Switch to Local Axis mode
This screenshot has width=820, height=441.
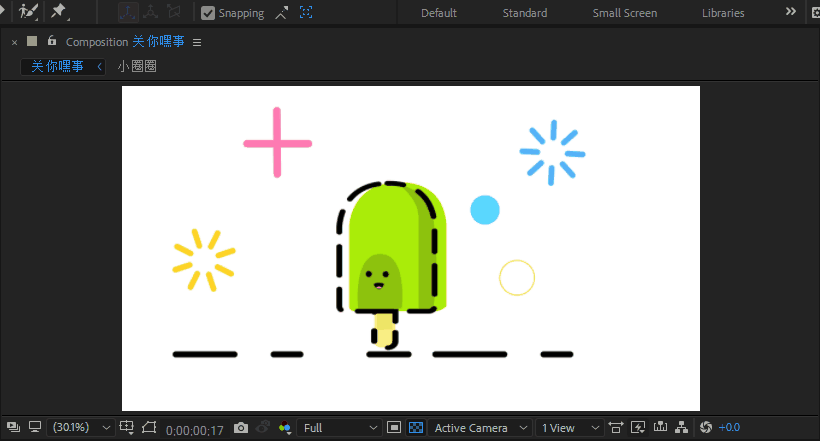click(128, 12)
